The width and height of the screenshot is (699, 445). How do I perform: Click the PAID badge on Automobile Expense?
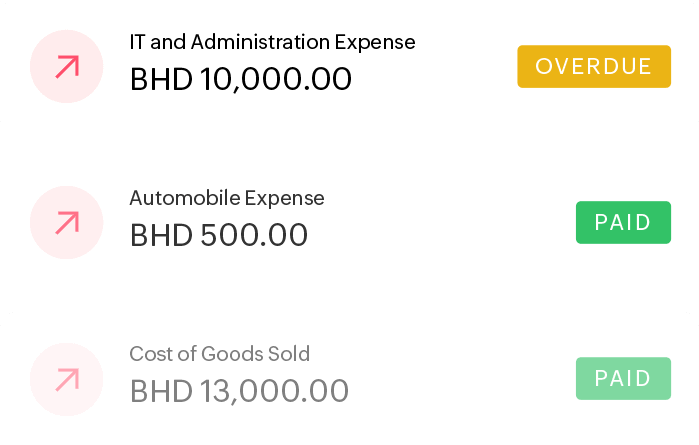pos(622,222)
